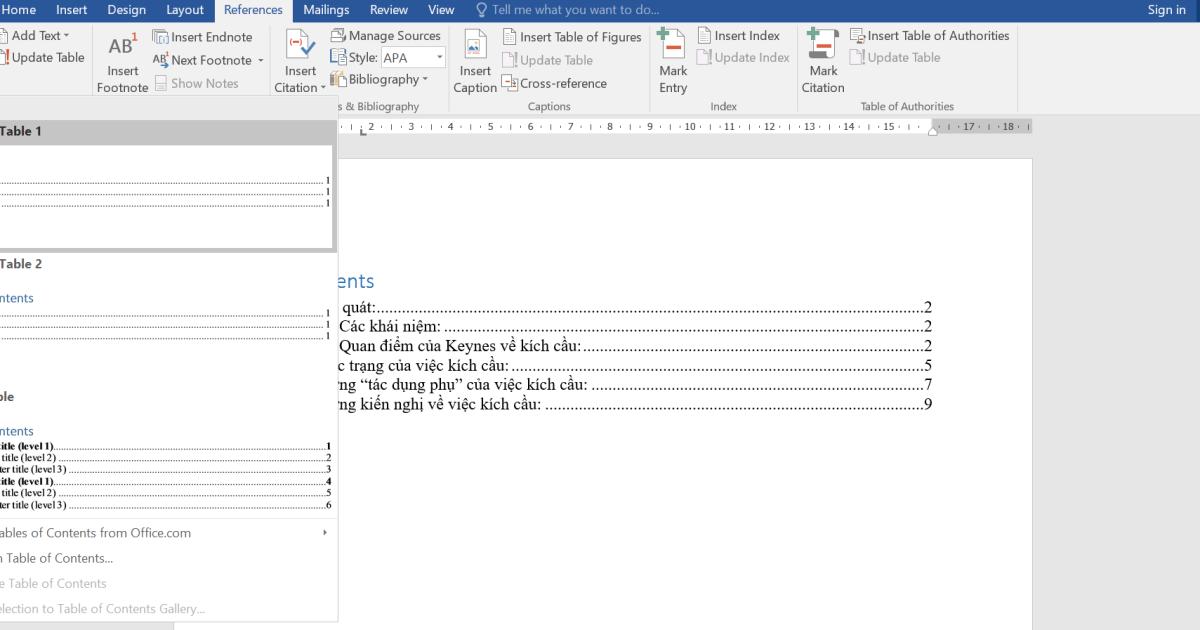The image size is (1200, 630).
Task: Expand Office.com submenu arrow
Action: coord(324,533)
